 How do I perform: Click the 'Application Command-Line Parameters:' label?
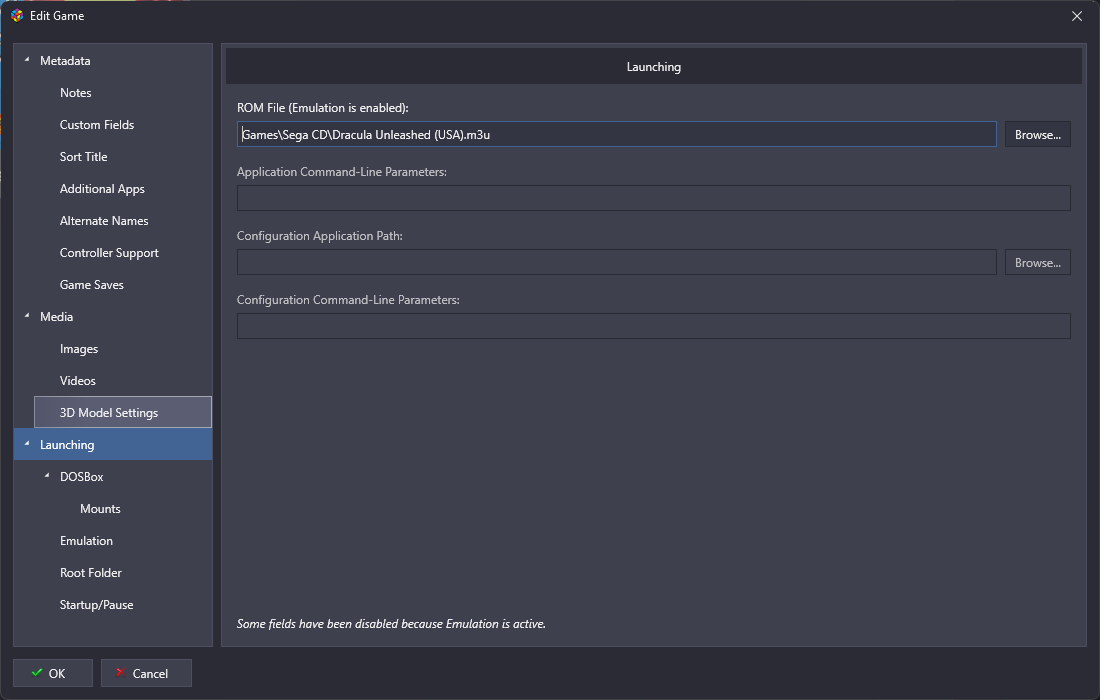342,172
